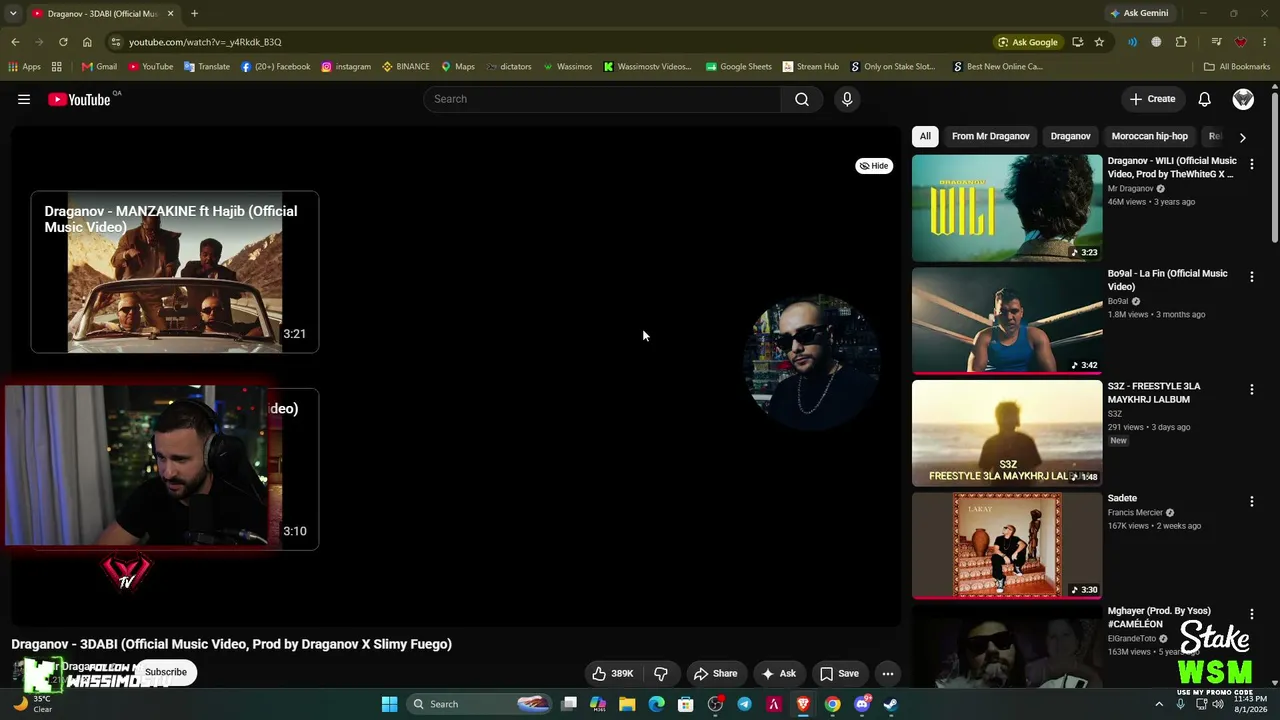Image resolution: width=1280 pixels, height=720 pixels.
Task: Open the YouTube guide hamburger menu
Action: 24,99
